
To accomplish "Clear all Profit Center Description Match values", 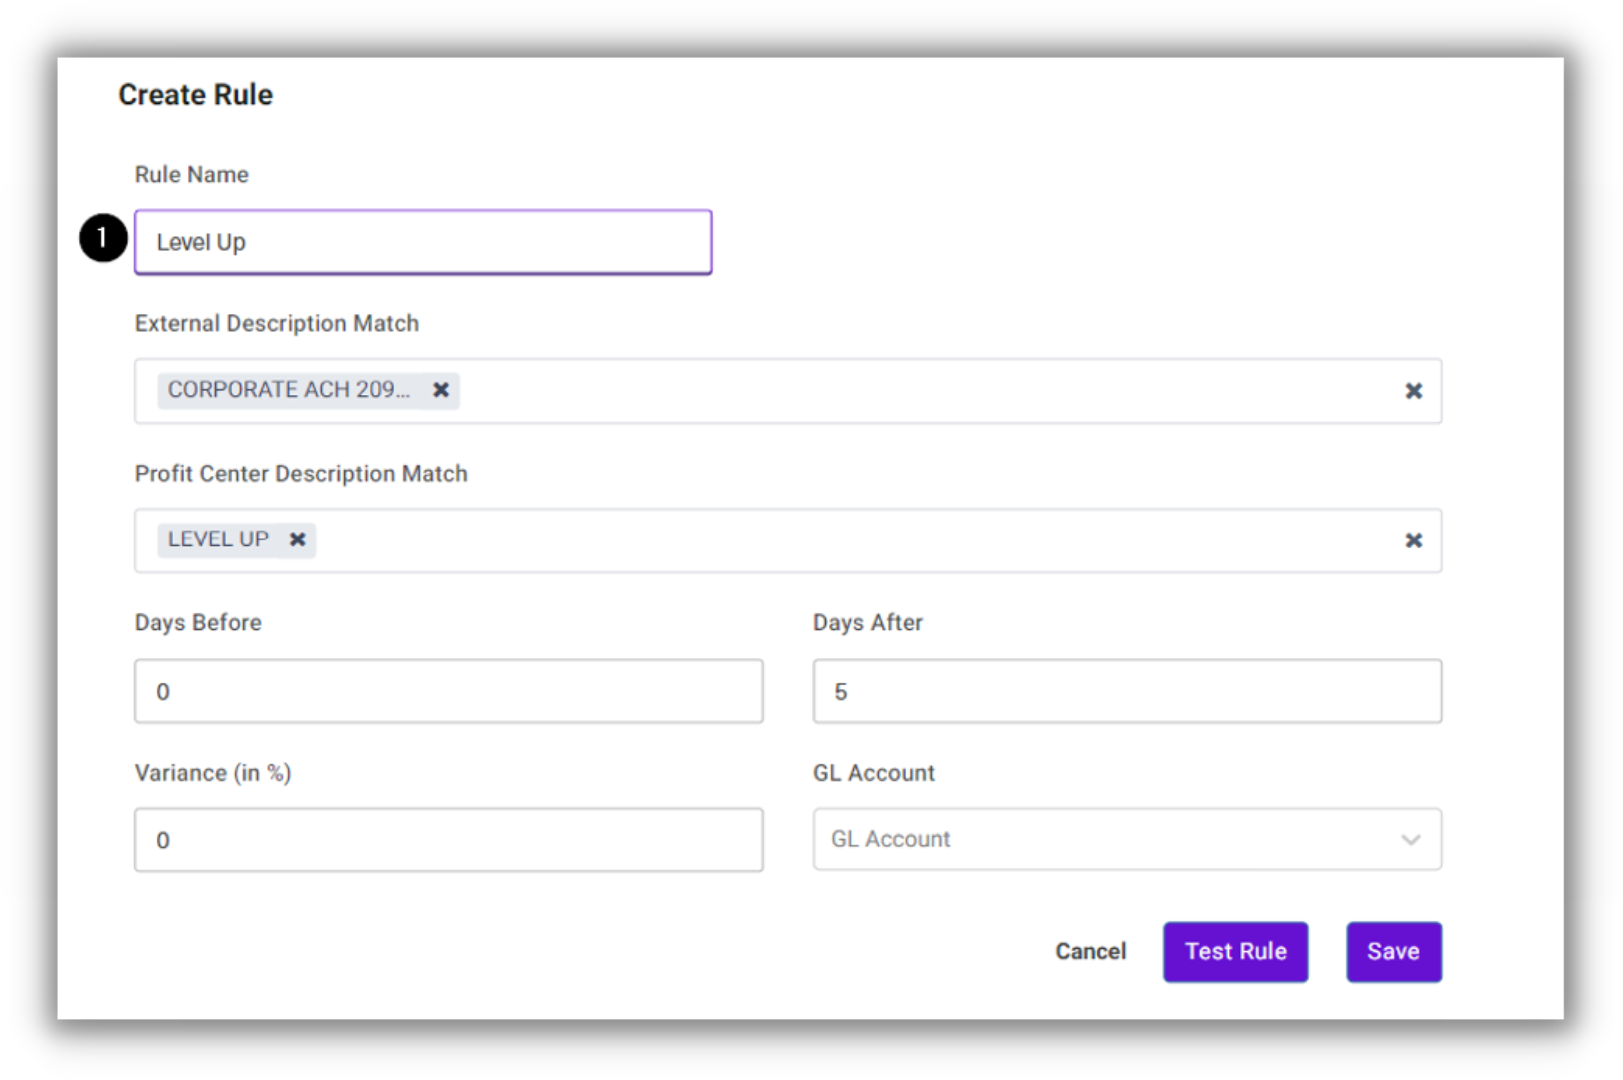I will [1413, 540].
